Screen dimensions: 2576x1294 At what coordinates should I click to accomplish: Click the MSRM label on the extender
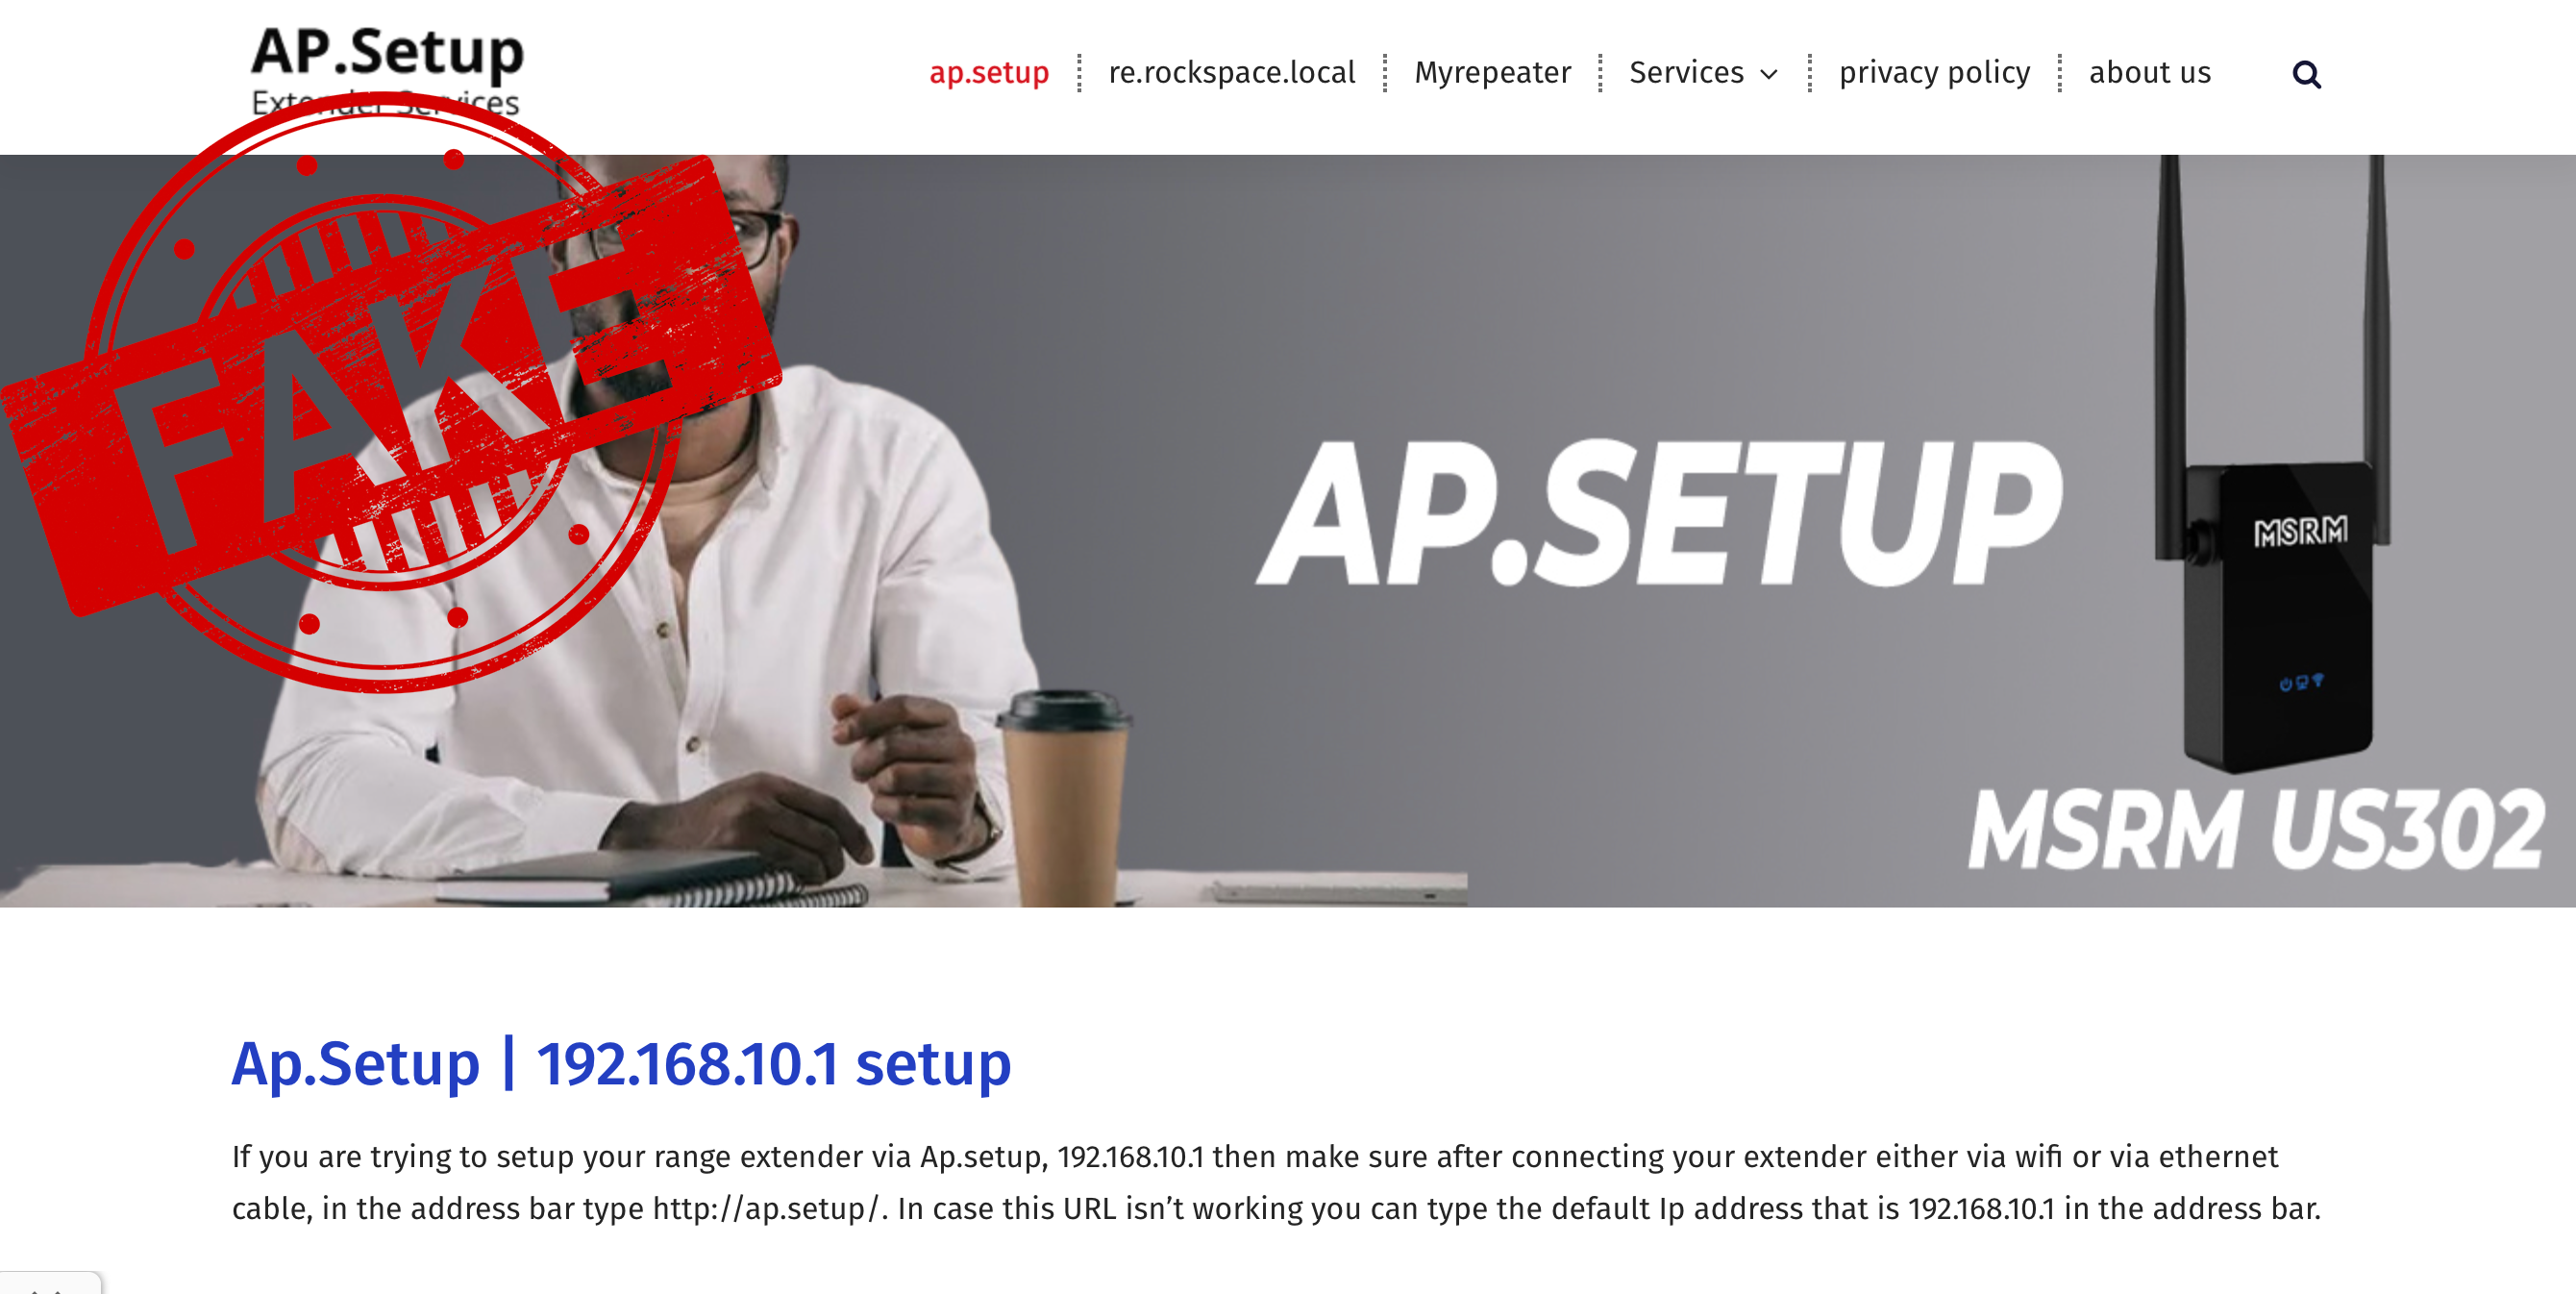2300,531
